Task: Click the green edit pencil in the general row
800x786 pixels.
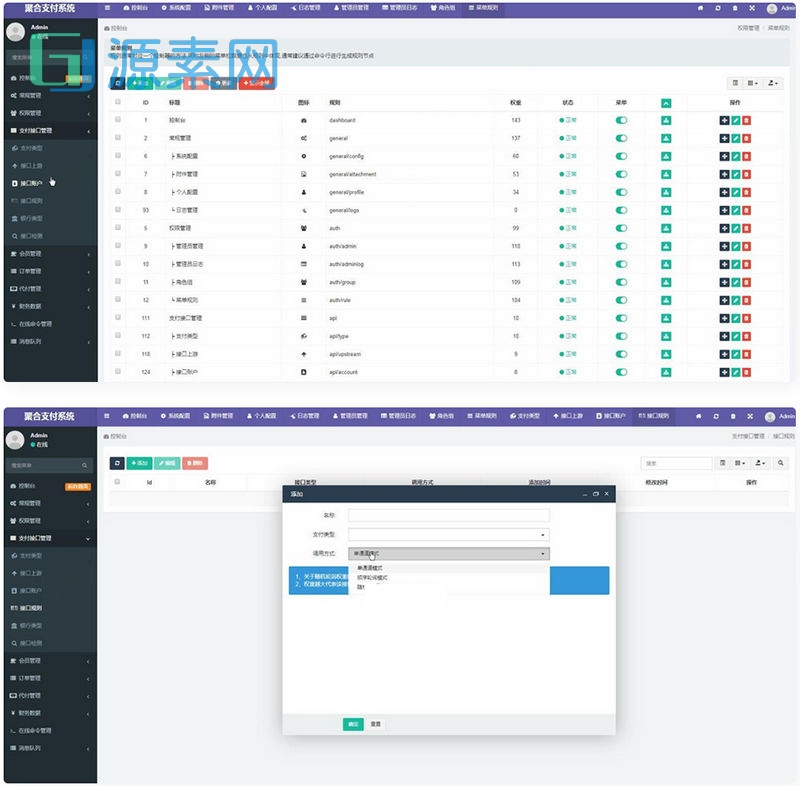Action: 735,138
